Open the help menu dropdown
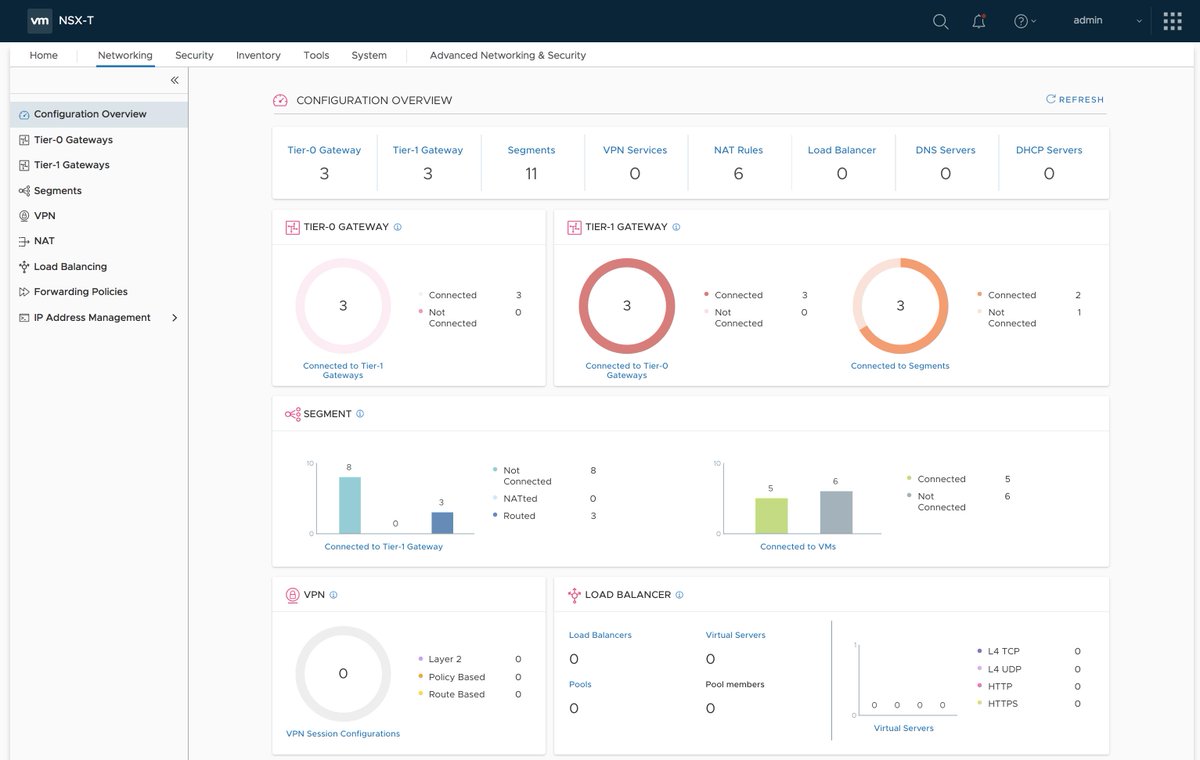This screenshot has height=760, width=1200. pyautogui.click(x=1022, y=20)
